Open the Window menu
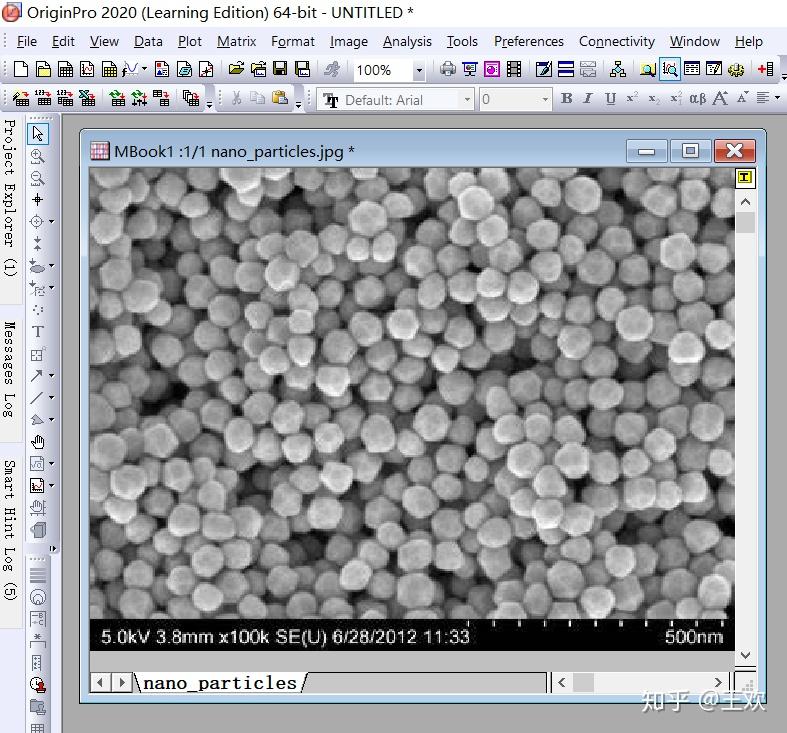 tap(695, 41)
